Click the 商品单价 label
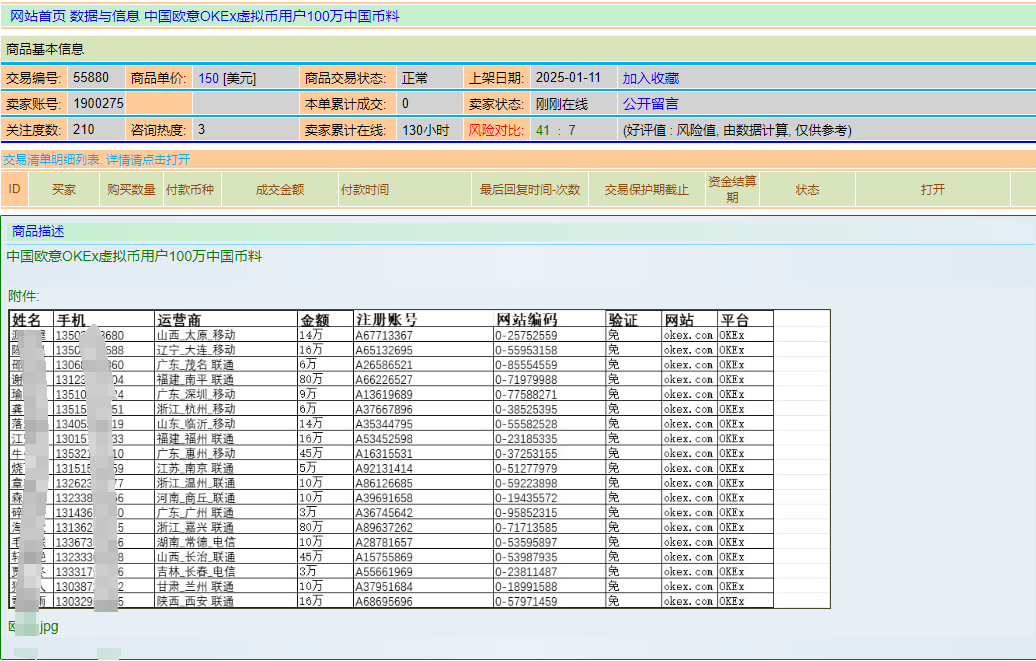Viewport: 1036px width, 661px height. [159, 78]
